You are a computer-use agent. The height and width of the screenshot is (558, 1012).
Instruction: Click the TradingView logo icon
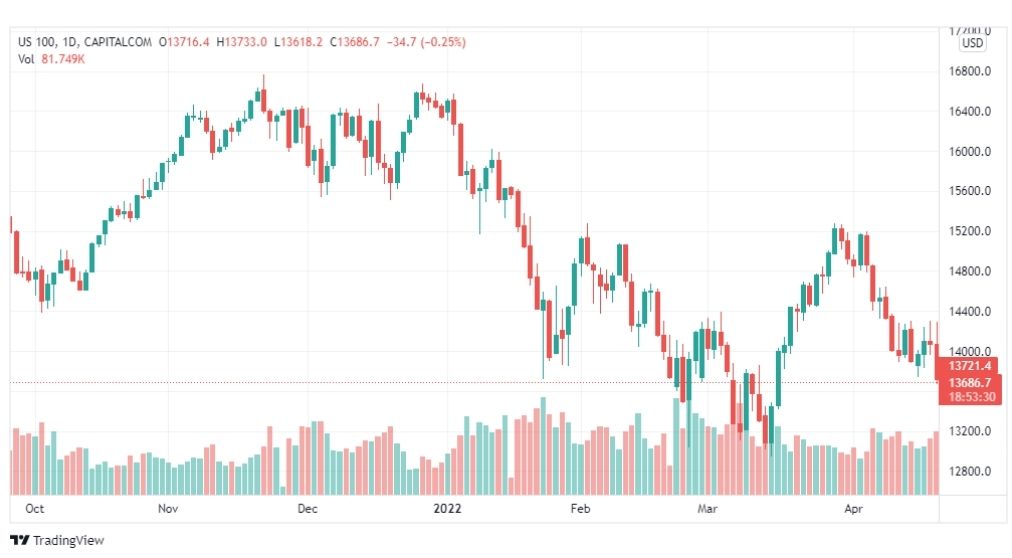(x=19, y=540)
